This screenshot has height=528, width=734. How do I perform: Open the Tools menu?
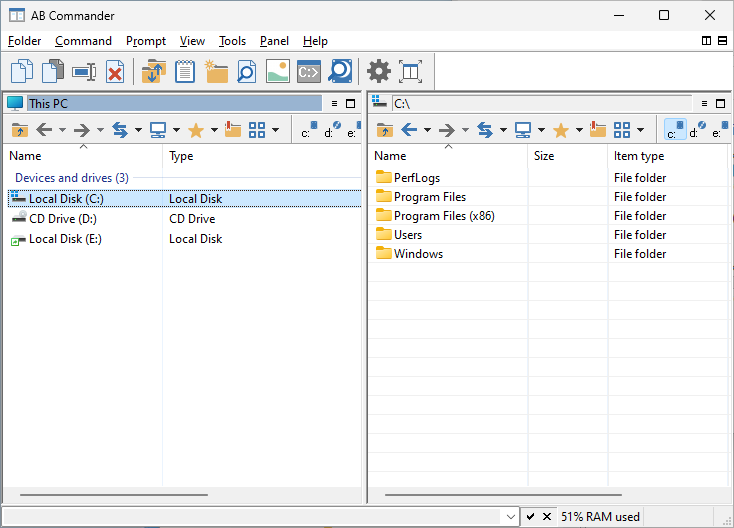[x=232, y=41]
